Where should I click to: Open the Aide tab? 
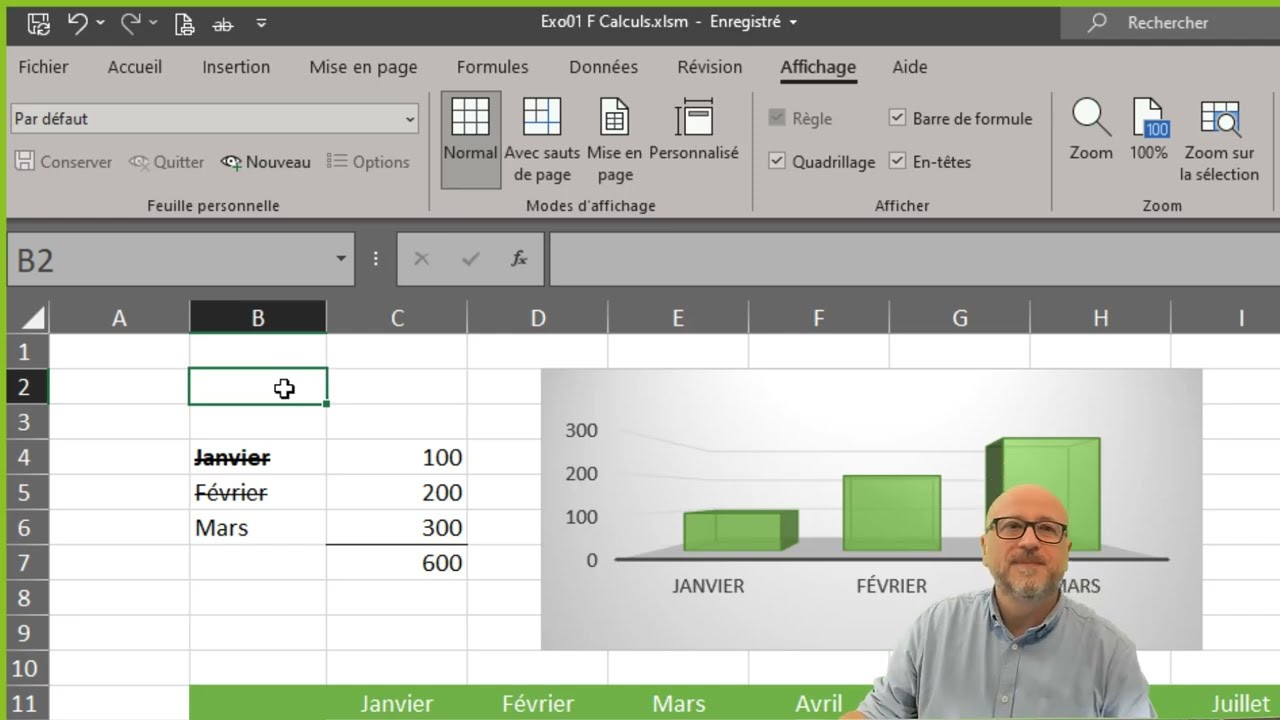[910, 67]
